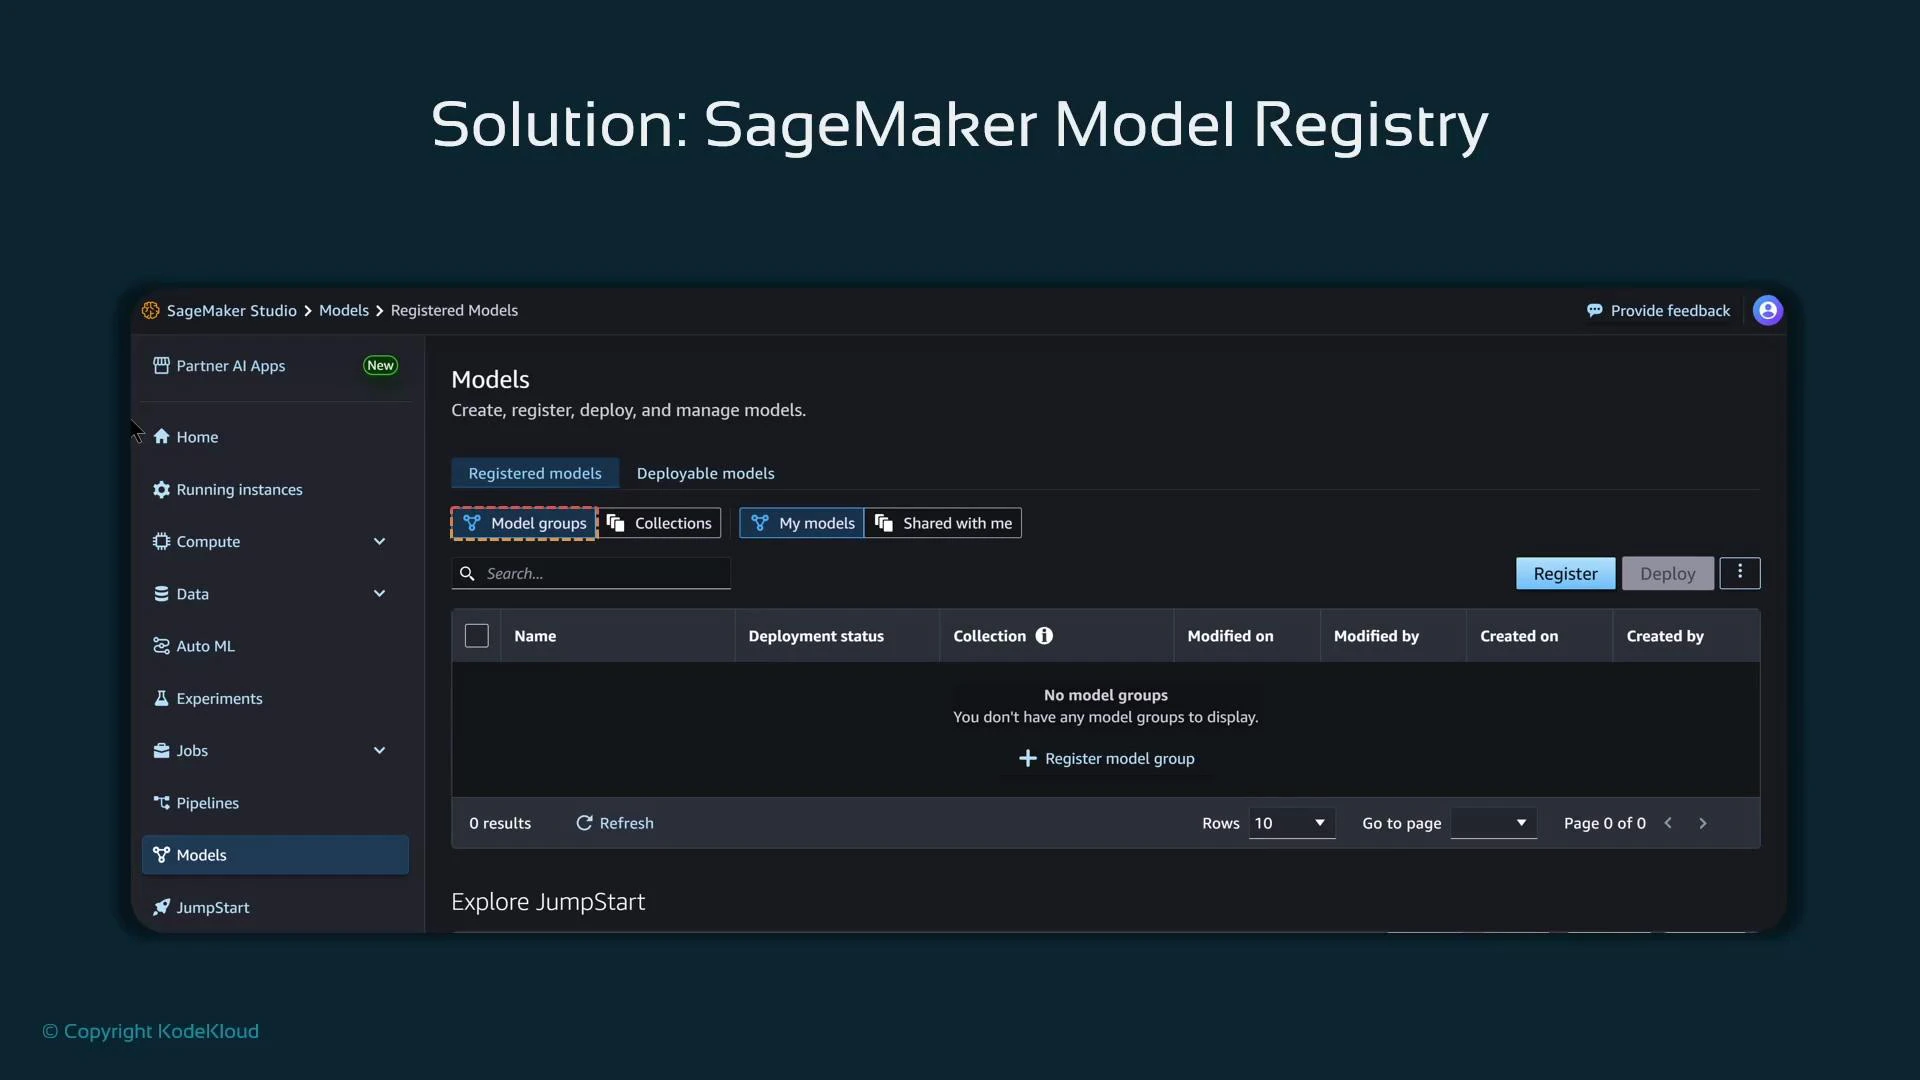Viewport: 1920px width, 1080px height.
Task: Open Auto ML from the sidebar
Action: coord(206,645)
